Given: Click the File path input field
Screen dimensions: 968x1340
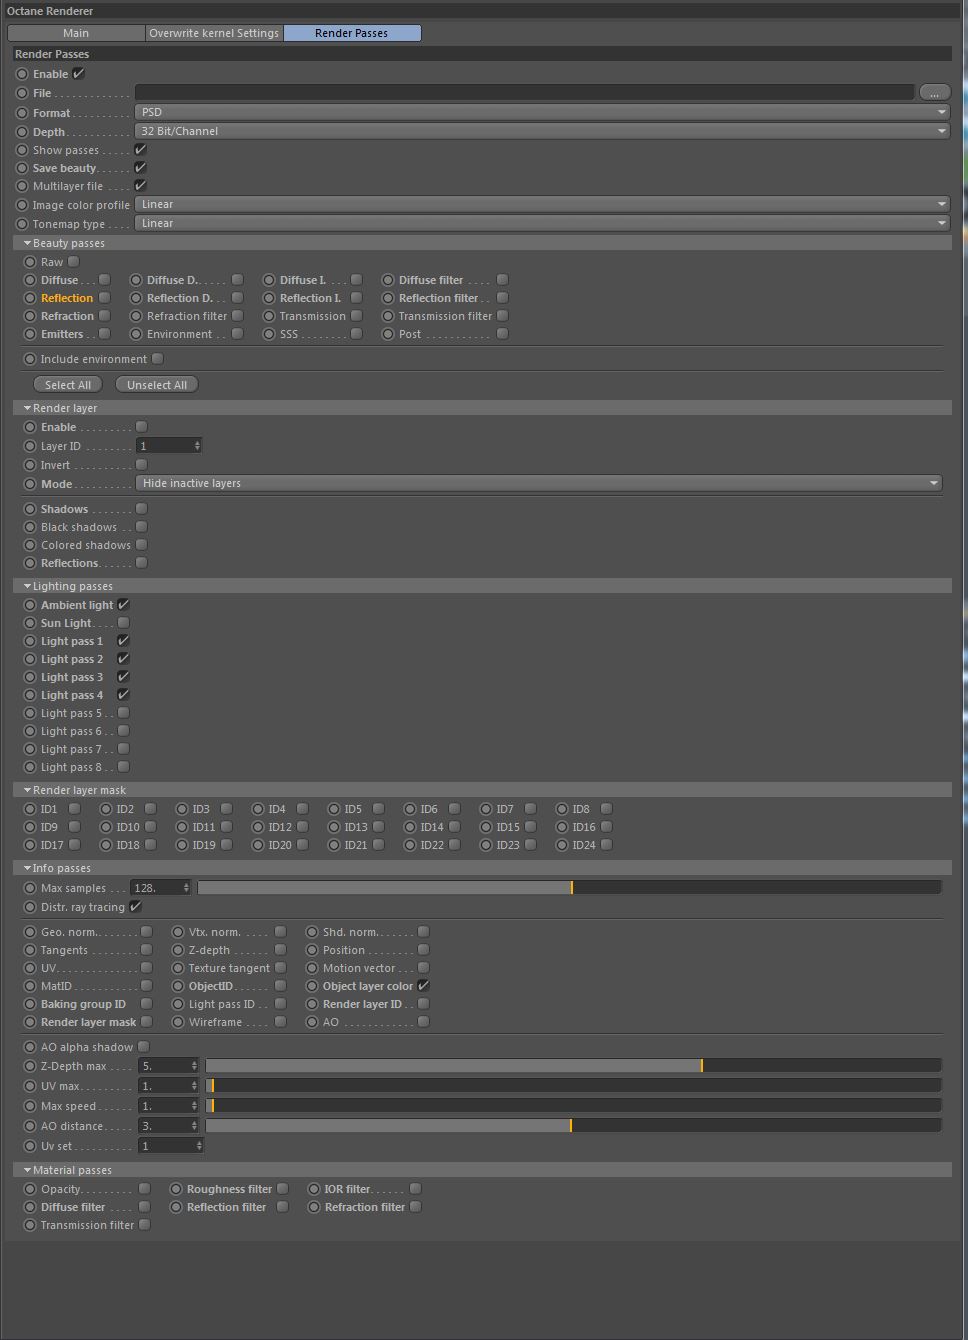Looking at the screenshot, I should (x=524, y=92).
